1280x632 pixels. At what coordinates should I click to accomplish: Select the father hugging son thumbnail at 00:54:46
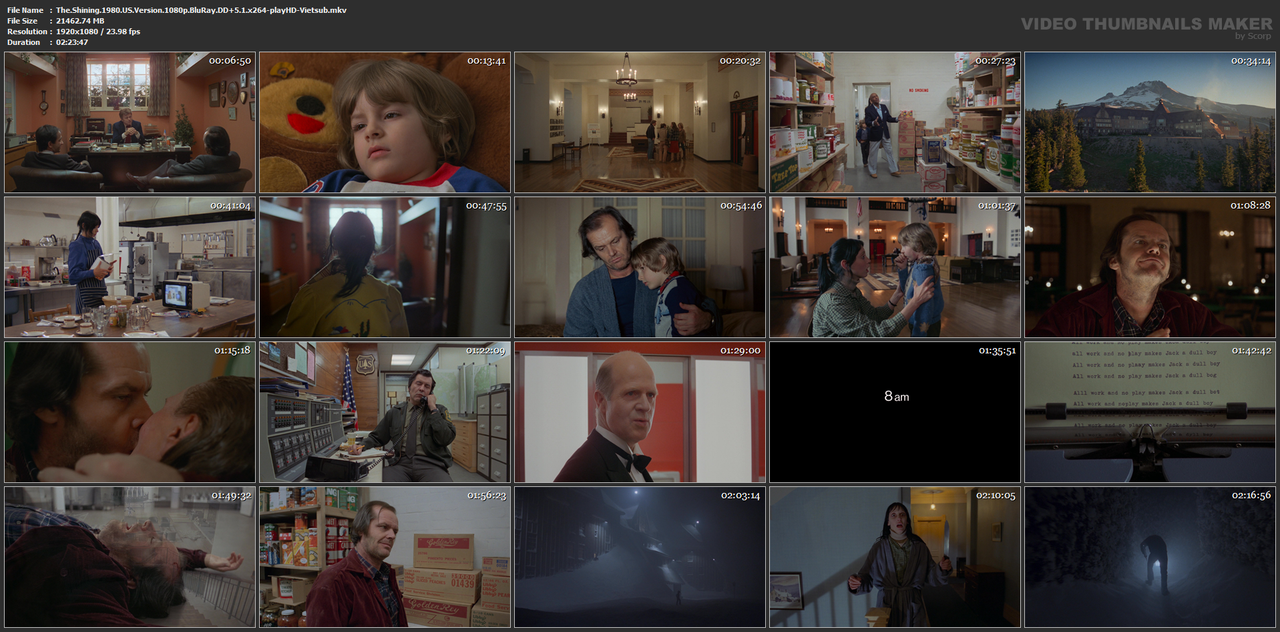tap(640, 267)
